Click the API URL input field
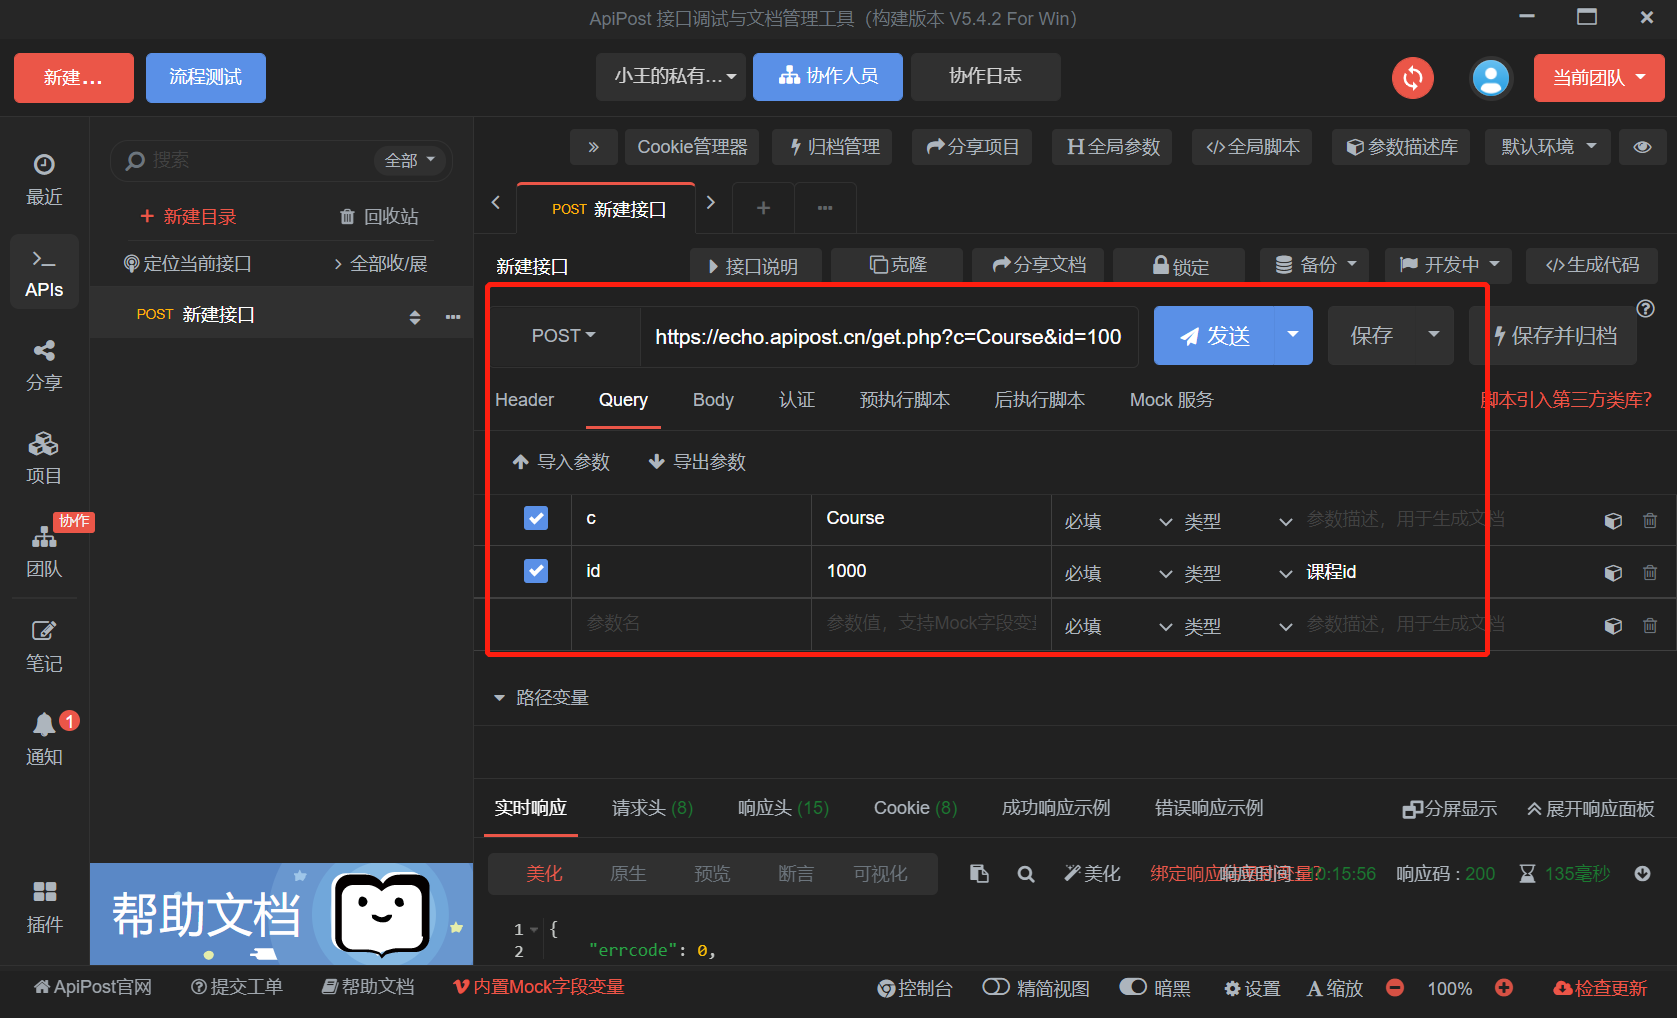Image resolution: width=1677 pixels, height=1018 pixels. pos(888,336)
